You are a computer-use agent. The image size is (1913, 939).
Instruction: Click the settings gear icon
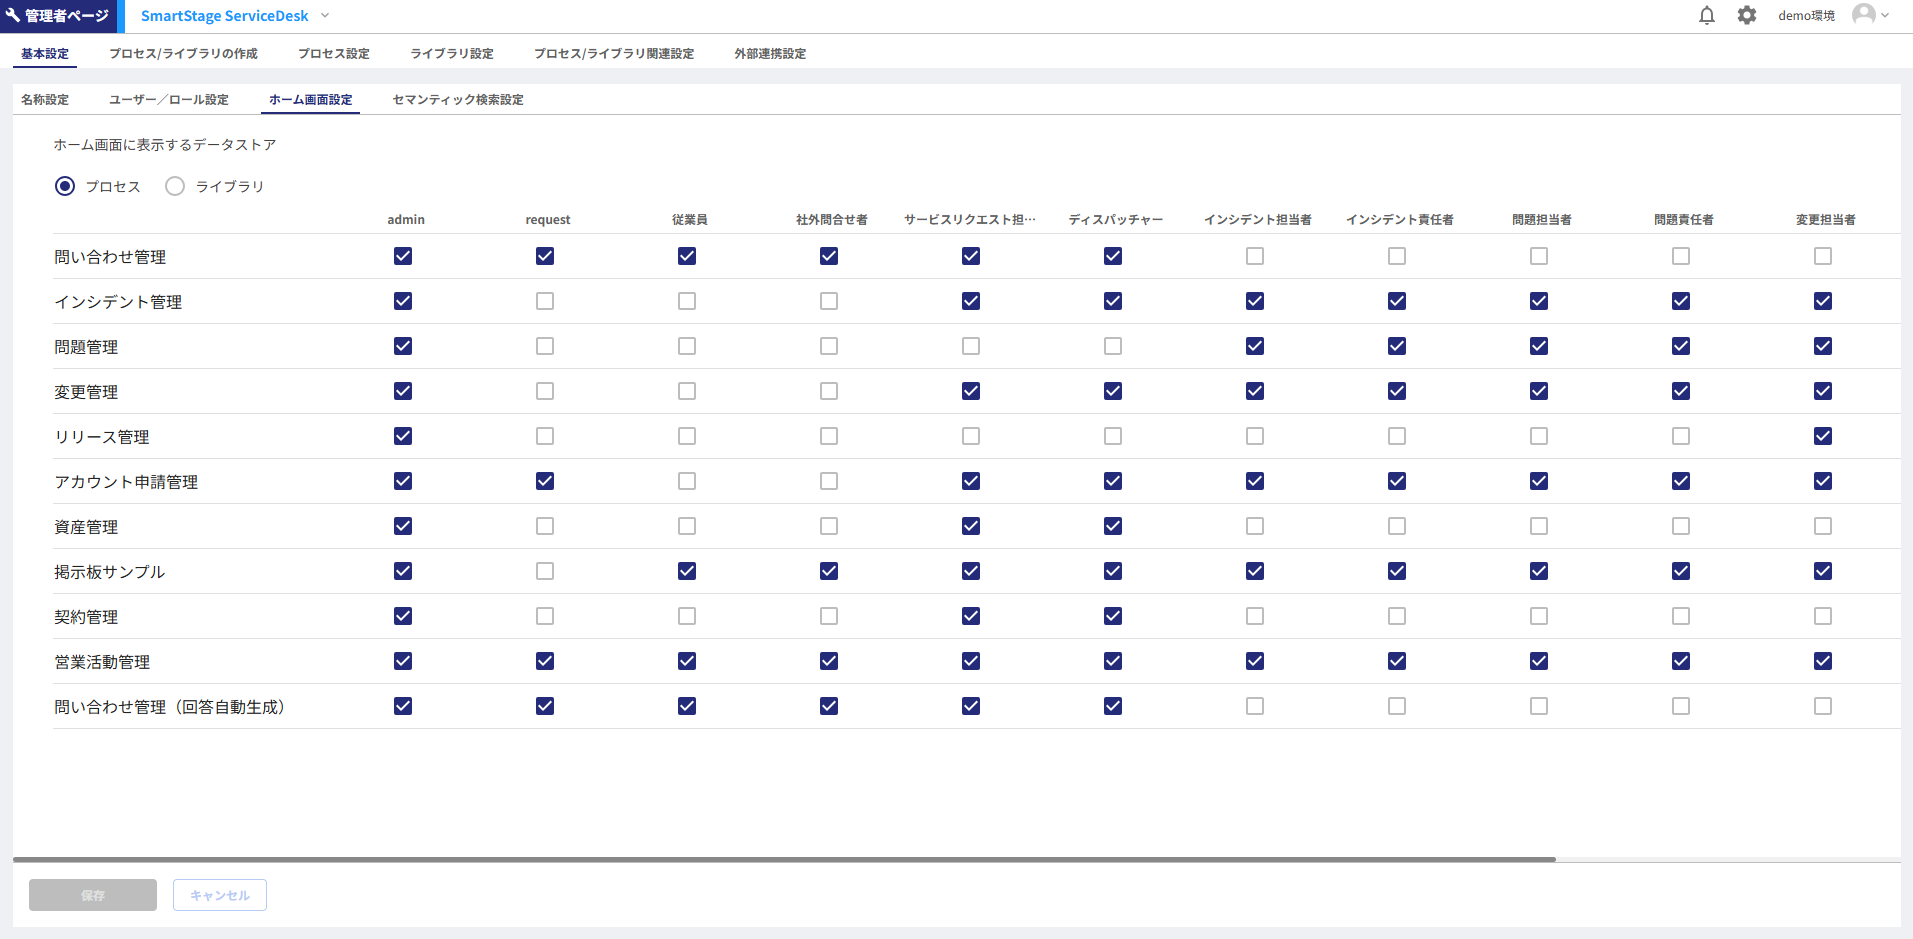(1747, 16)
